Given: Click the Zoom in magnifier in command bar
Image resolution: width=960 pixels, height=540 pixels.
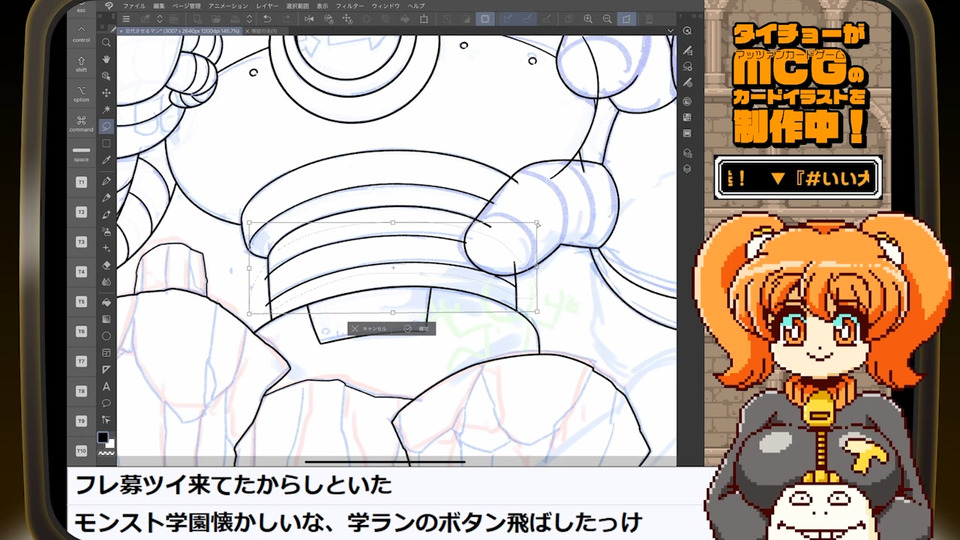Looking at the screenshot, I should [x=588, y=19].
